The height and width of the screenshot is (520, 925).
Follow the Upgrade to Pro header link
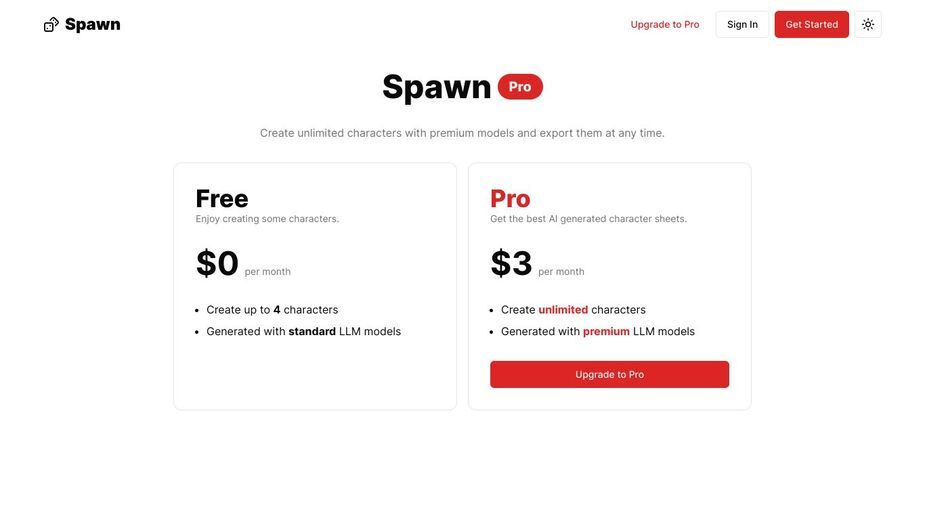[665, 24]
